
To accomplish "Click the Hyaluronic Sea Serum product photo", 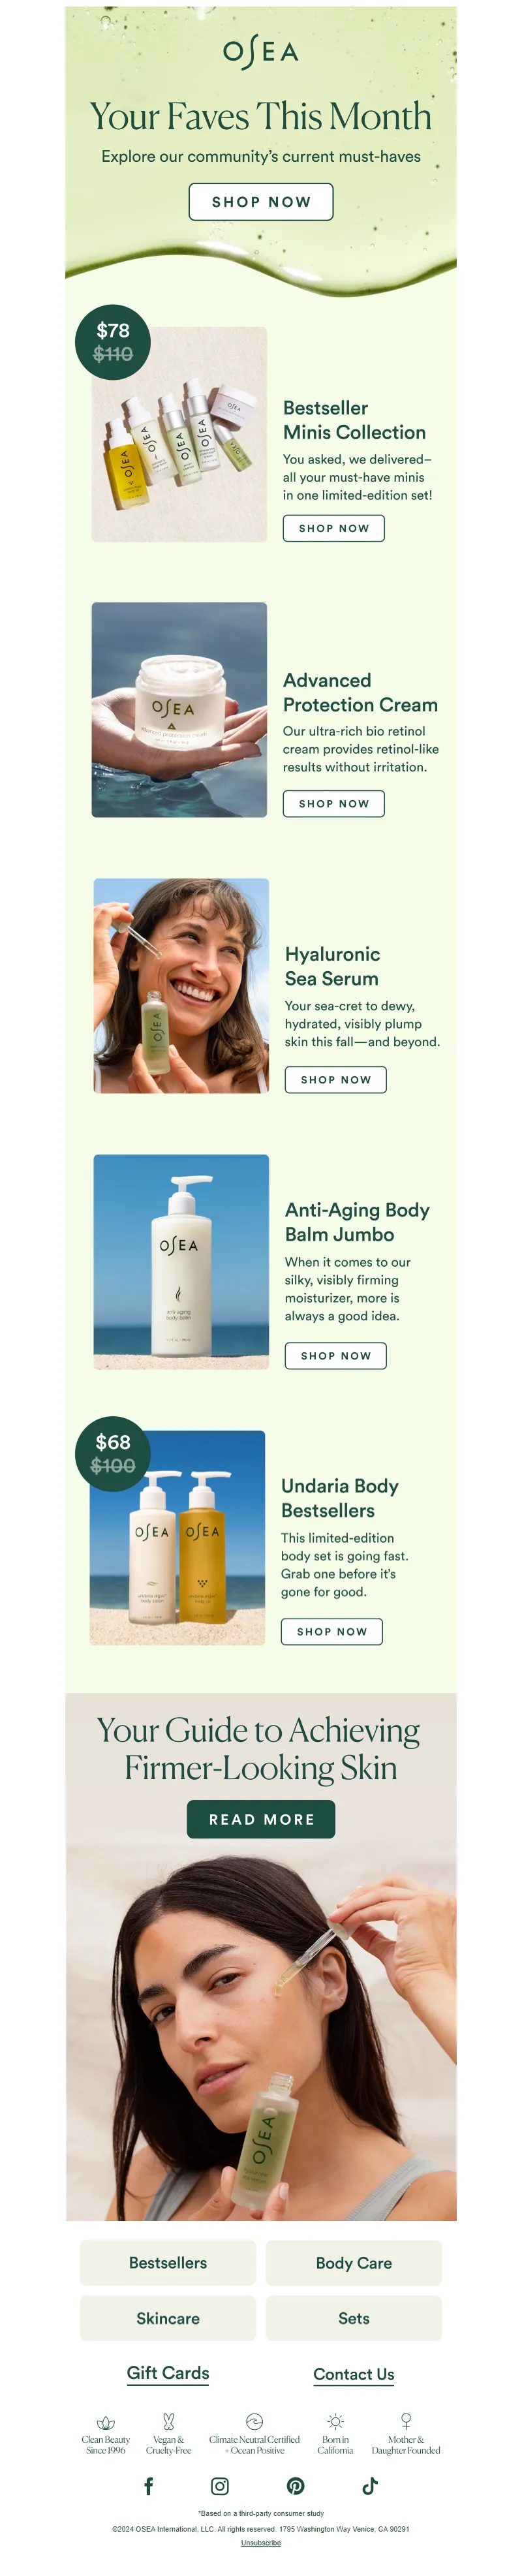I will click(181, 985).
